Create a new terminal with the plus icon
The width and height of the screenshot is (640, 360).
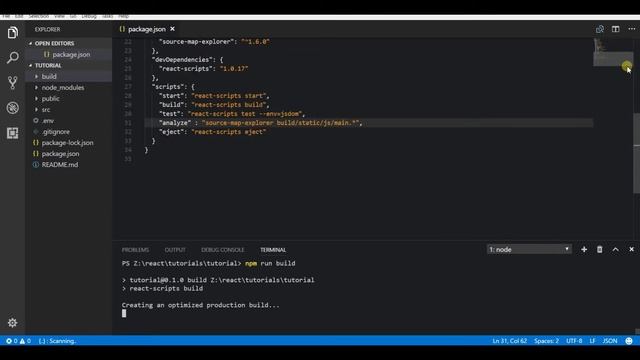584,249
